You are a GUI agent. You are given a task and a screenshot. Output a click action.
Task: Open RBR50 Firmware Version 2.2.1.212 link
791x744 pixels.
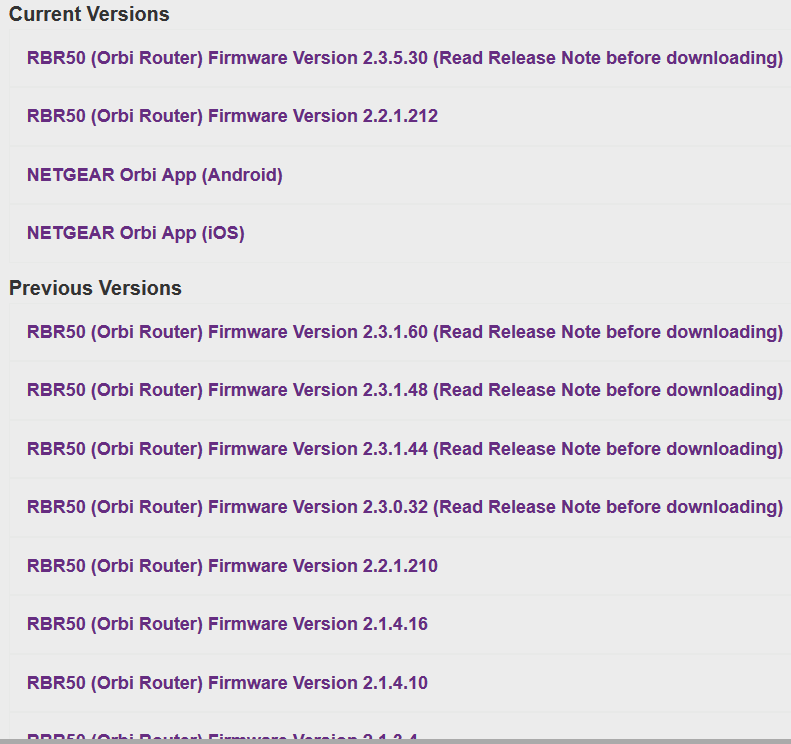(x=232, y=116)
